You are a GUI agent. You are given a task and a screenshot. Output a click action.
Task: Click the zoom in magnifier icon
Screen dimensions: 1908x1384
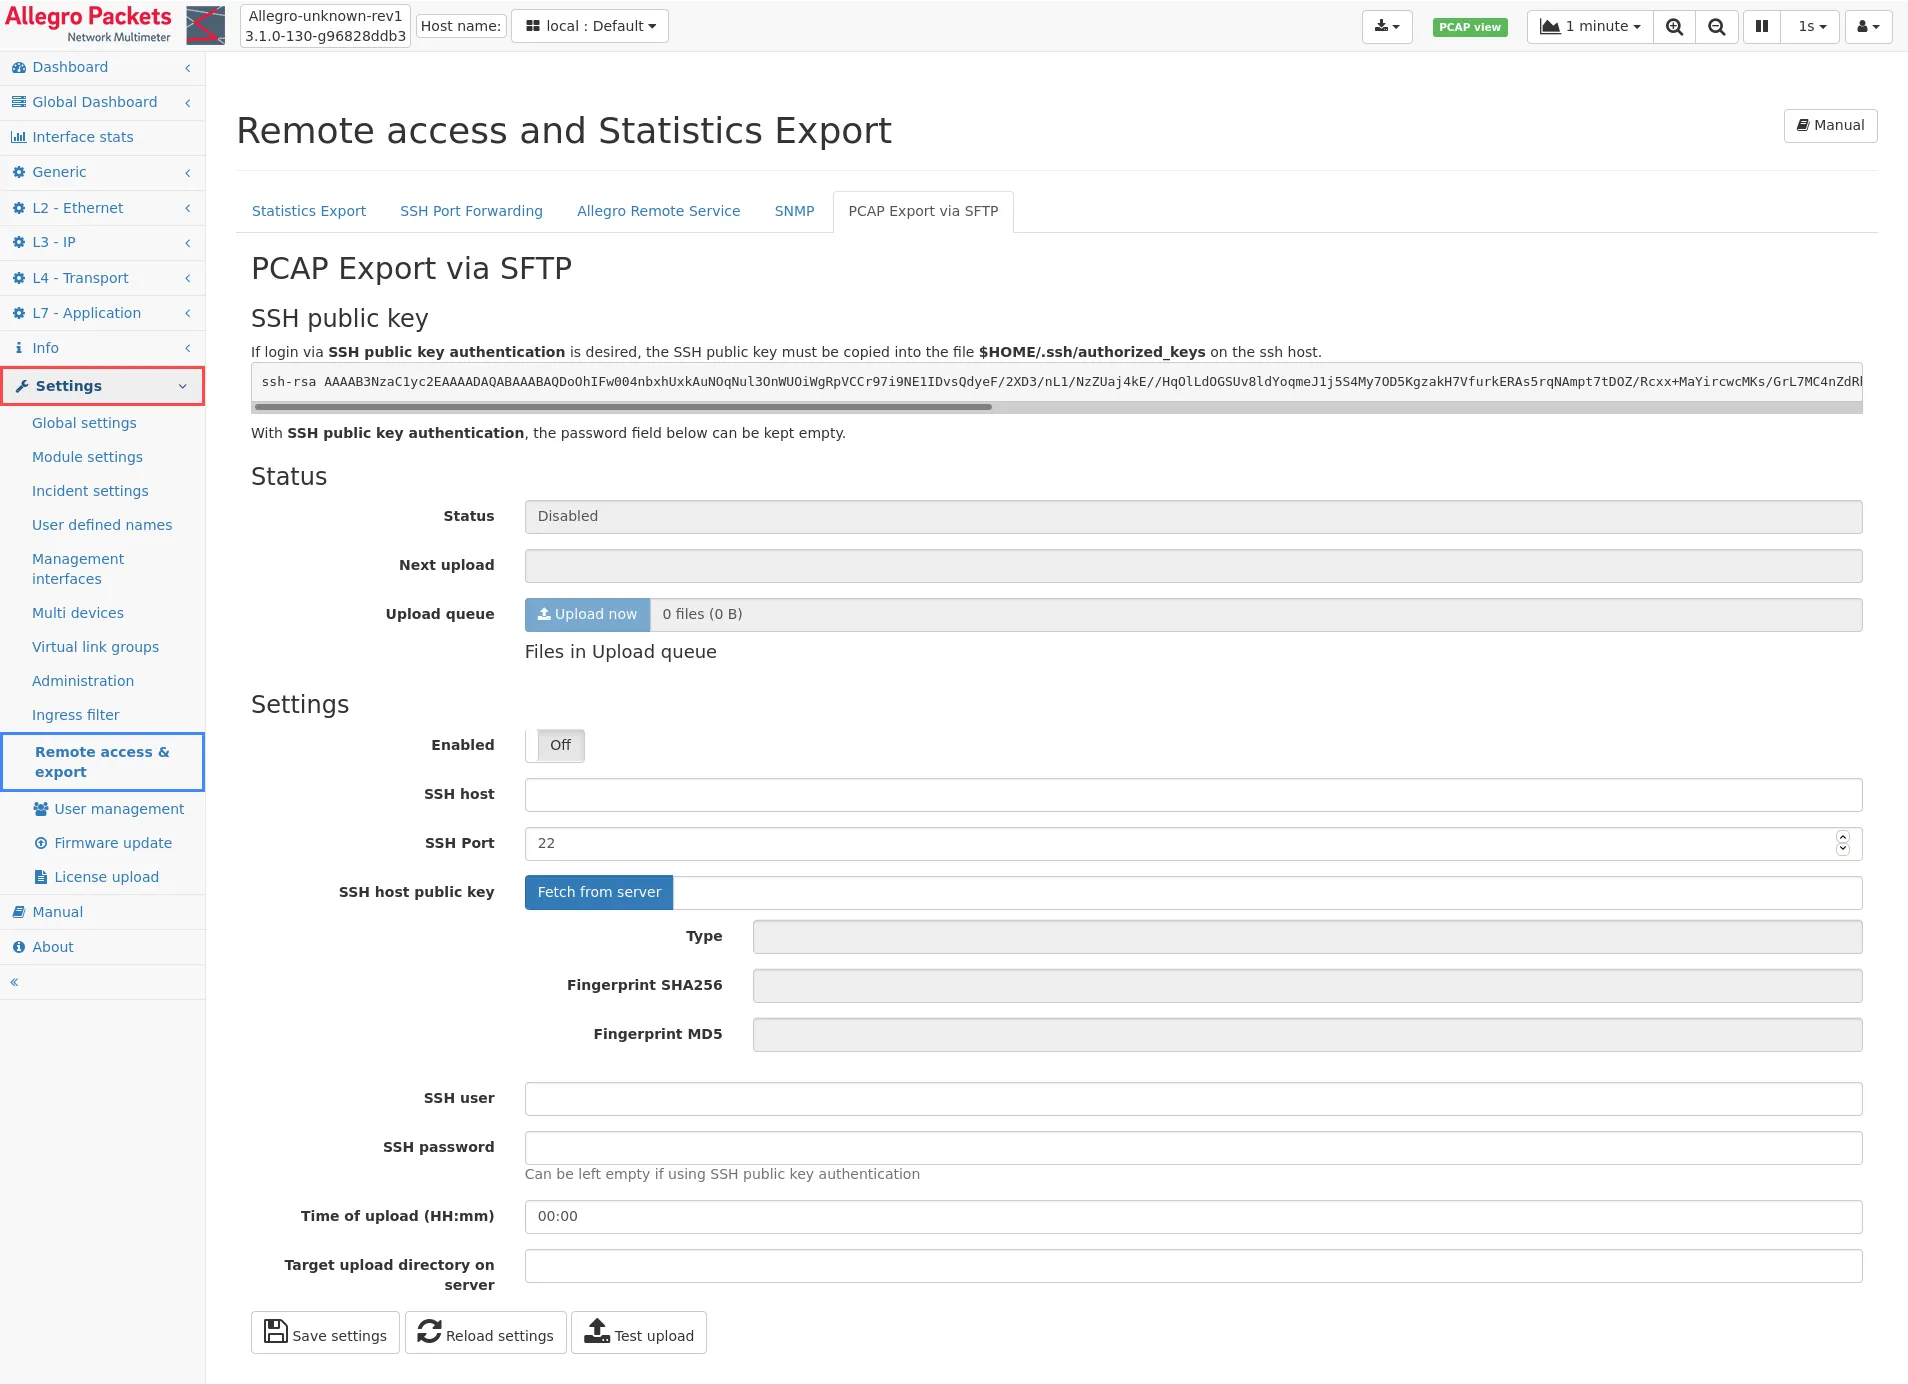coord(1674,27)
